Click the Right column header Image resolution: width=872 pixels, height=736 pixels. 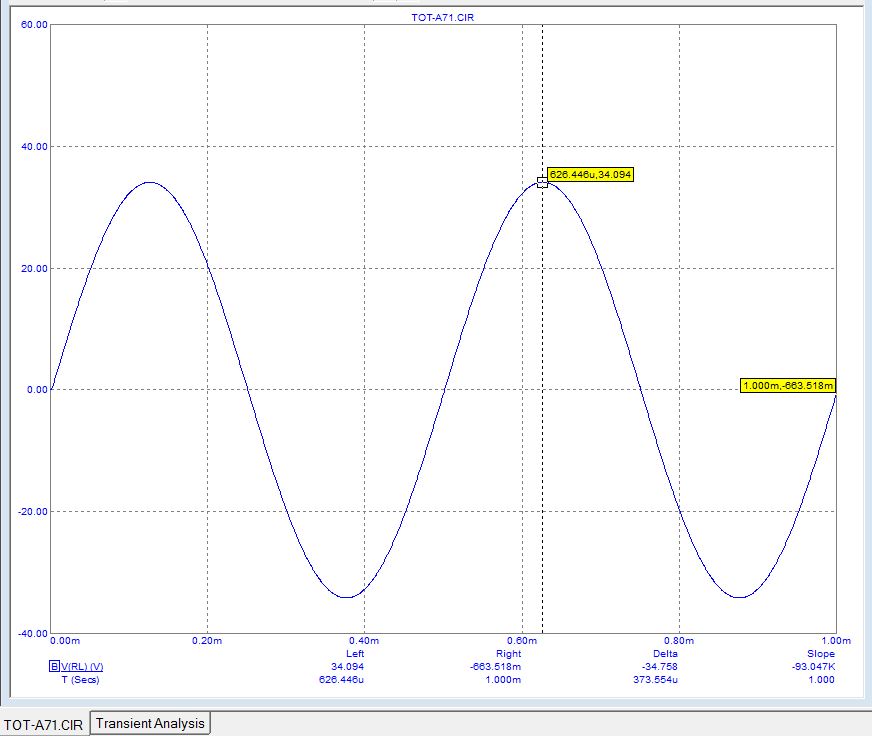508,654
